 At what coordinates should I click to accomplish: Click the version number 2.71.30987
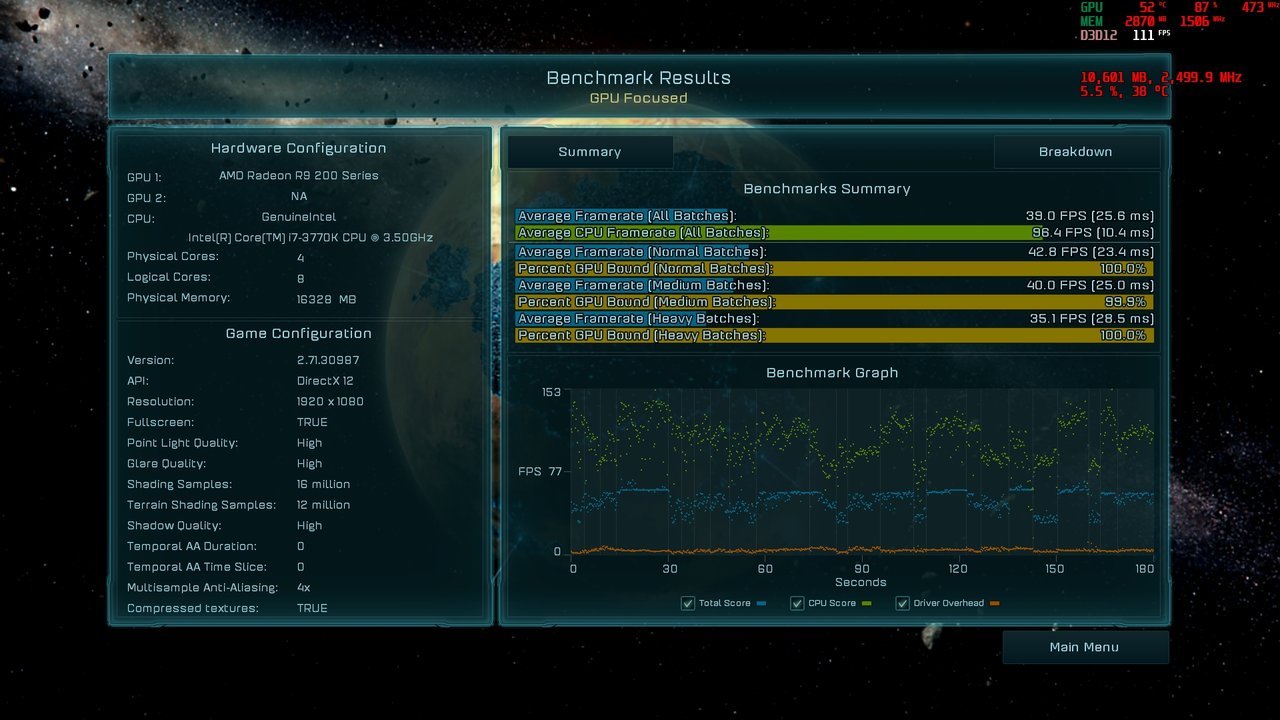click(328, 360)
